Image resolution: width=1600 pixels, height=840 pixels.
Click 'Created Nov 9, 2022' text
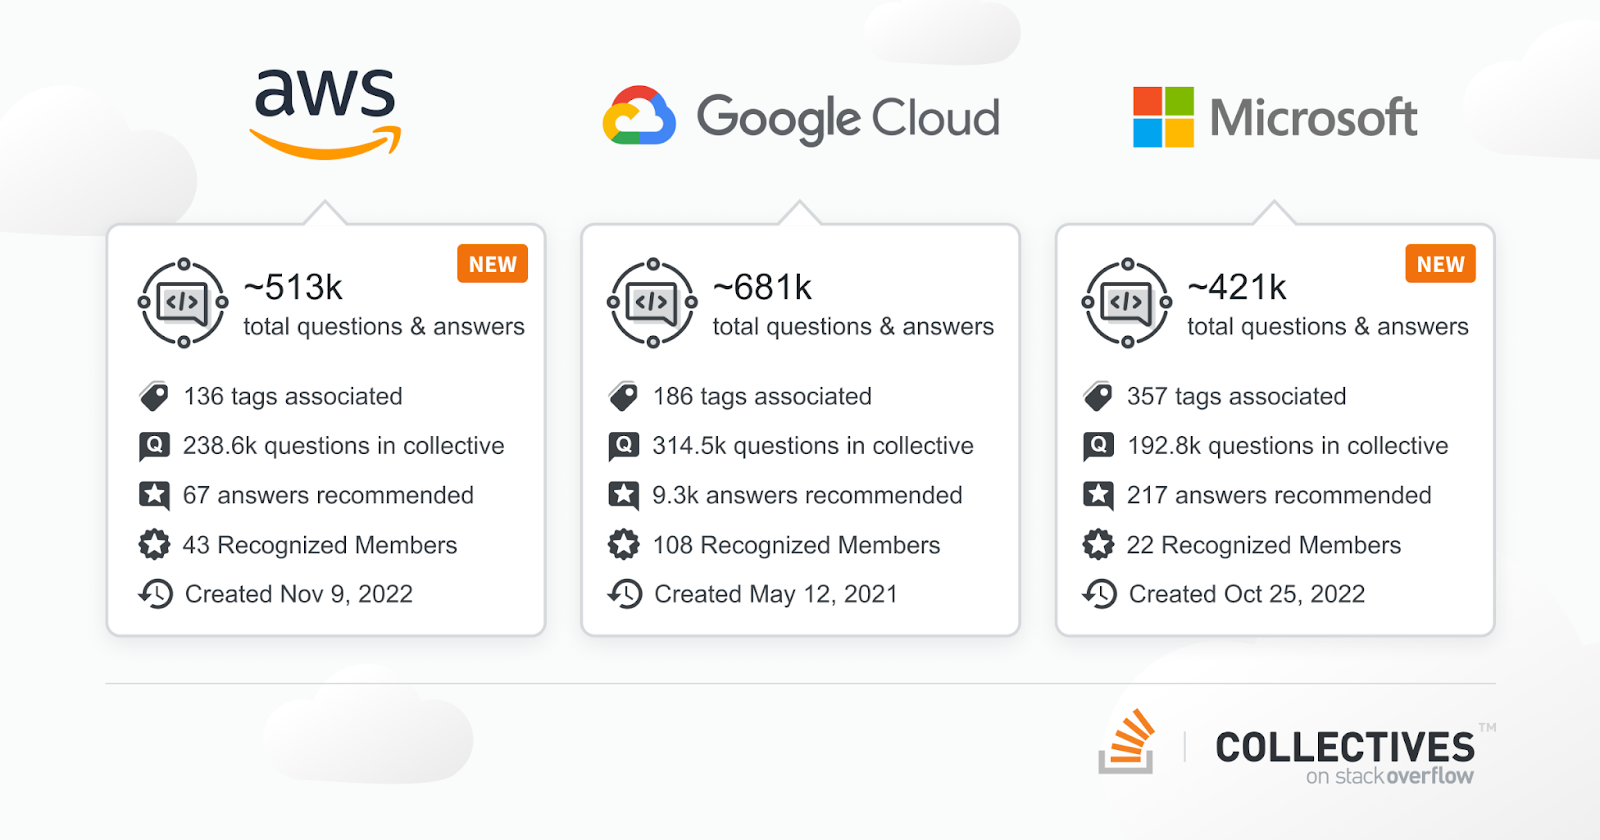299,594
